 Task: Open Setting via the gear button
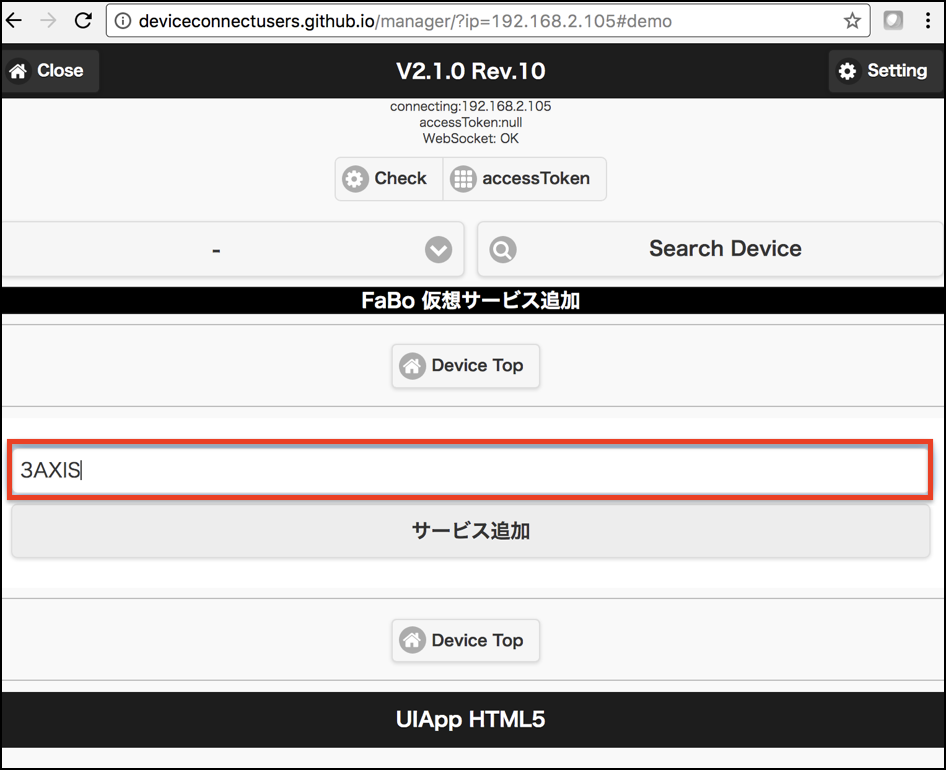click(884, 71)
